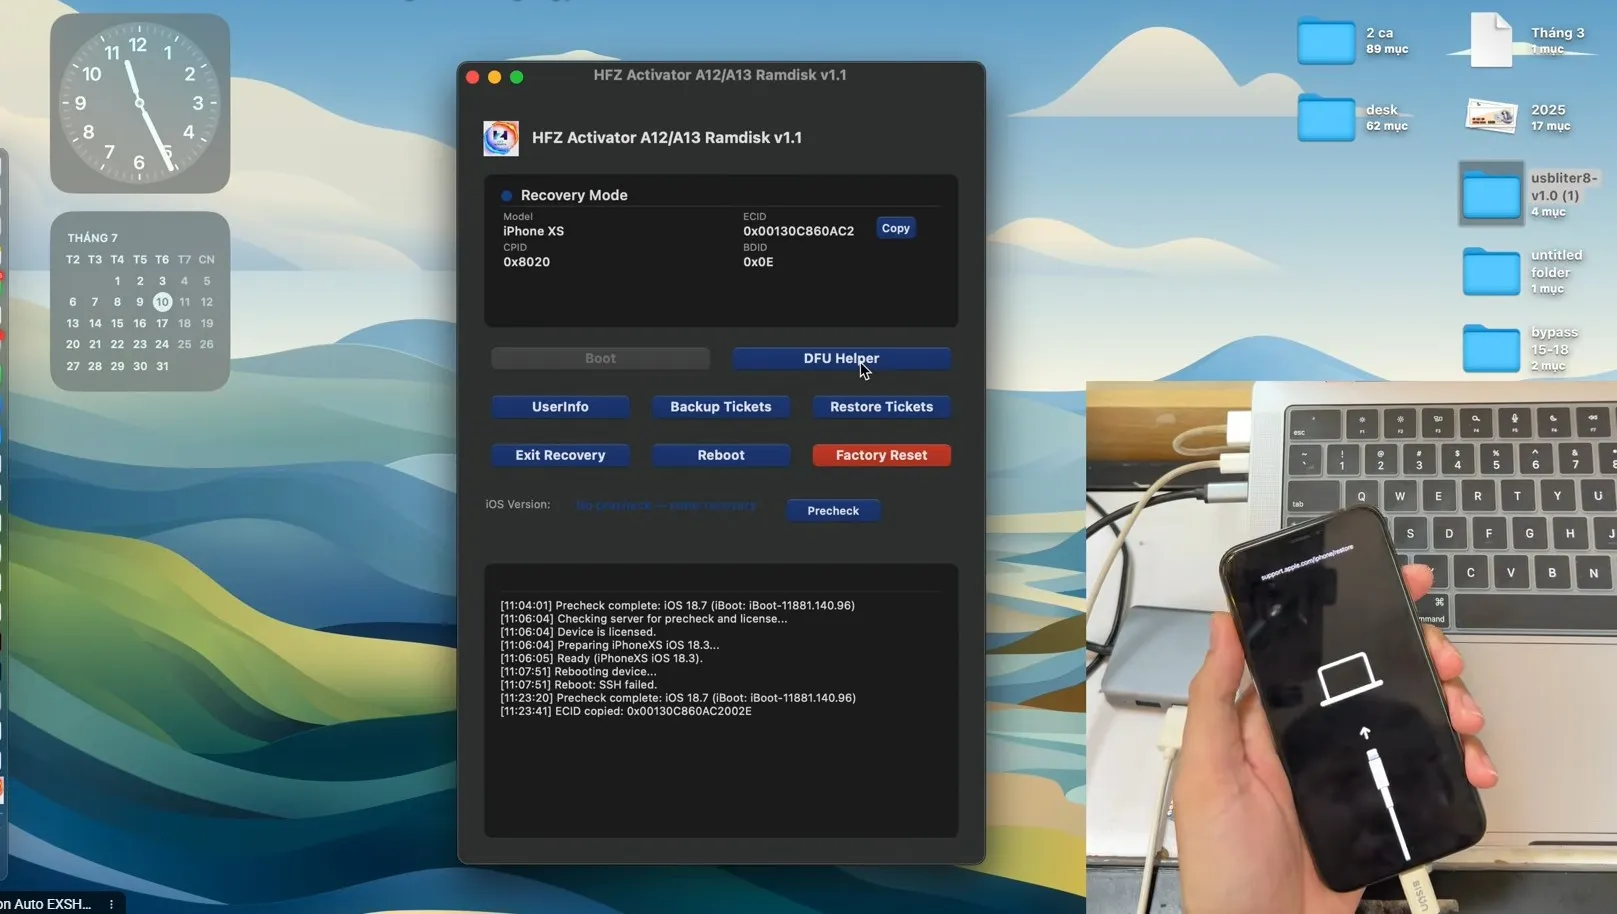This screenshot has width=1617, height=914.
Task: Click the analog clock widget
Action: coord(140,103)
